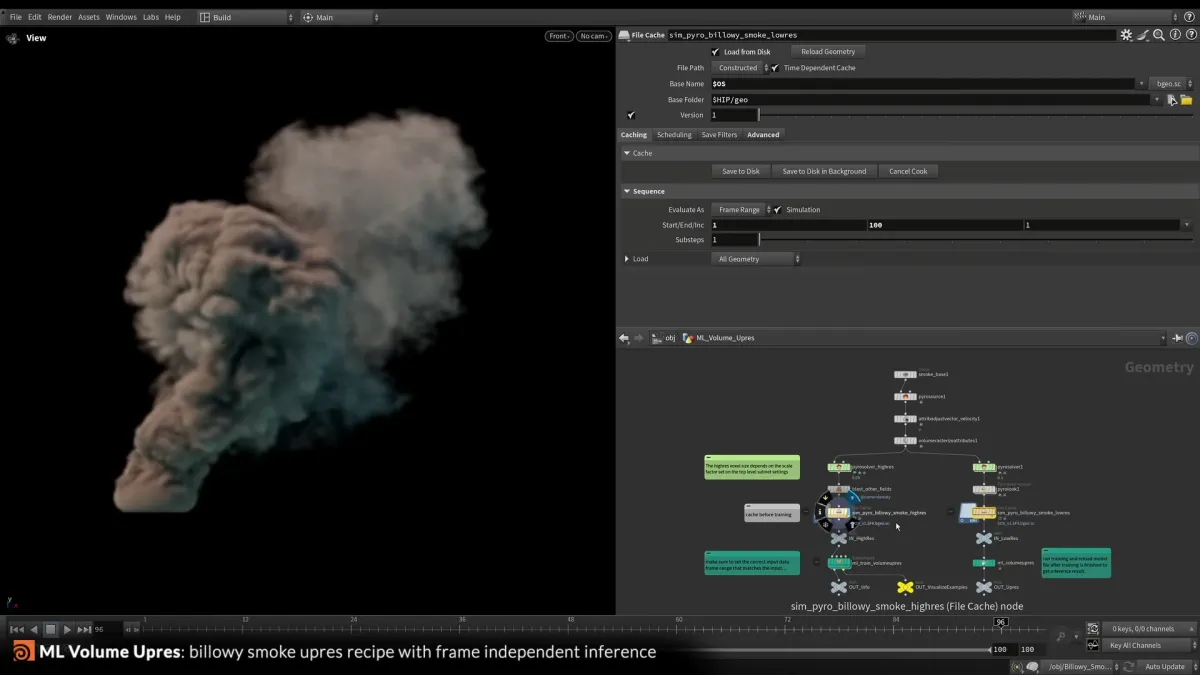Switch to the Scheduling tab
The height and width of the screenshot is (675, 1200).
coord(674,134)
